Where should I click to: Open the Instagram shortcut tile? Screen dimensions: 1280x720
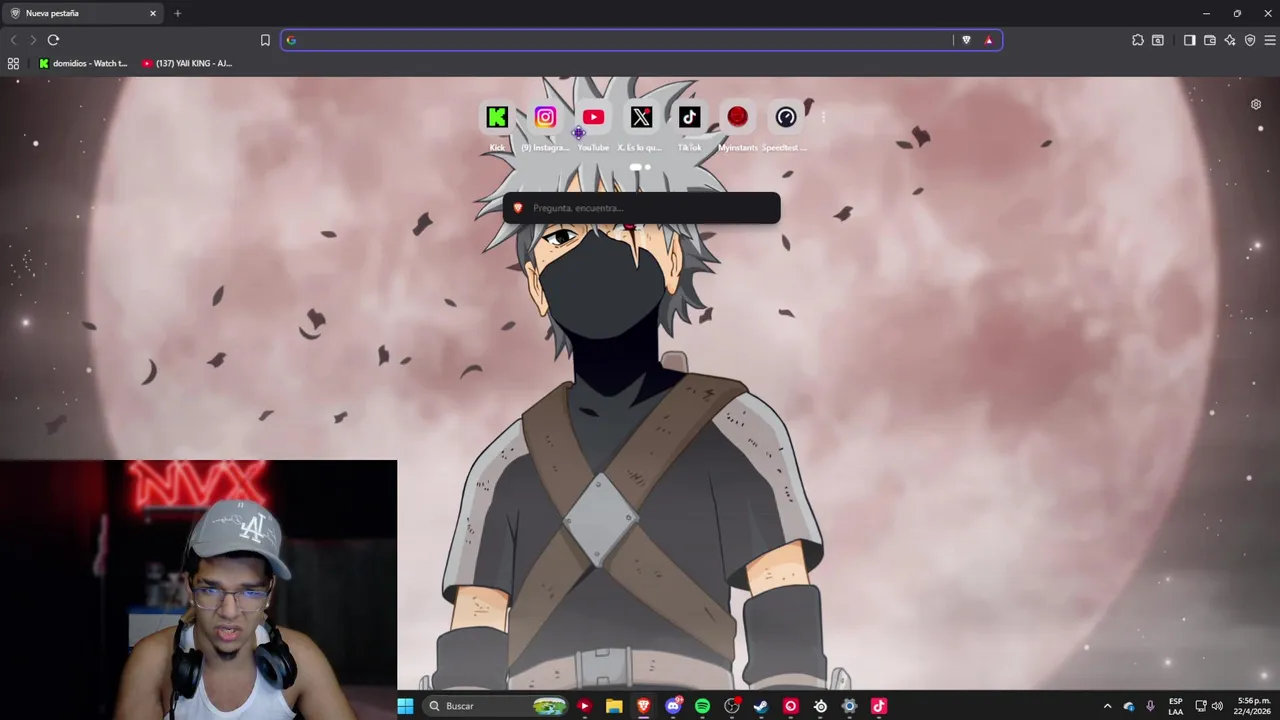coord(545,118)
